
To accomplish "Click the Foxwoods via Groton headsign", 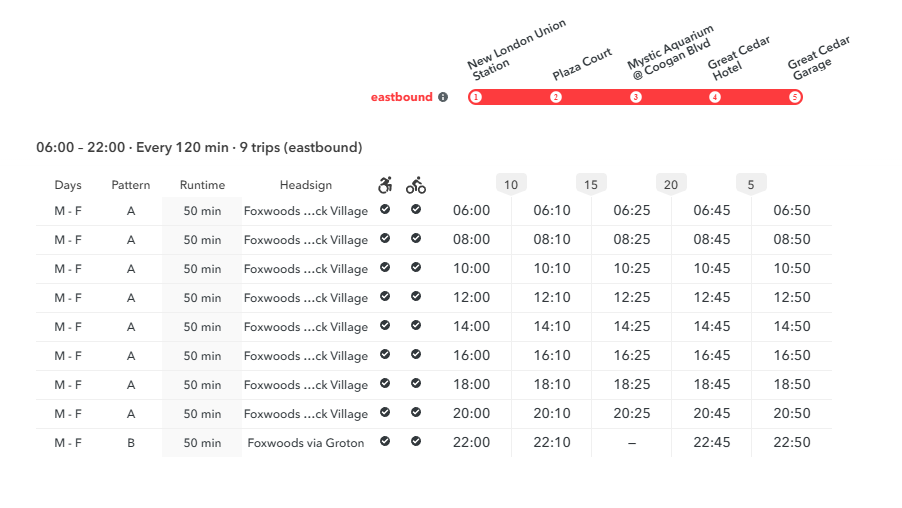I will click(305, 443).
